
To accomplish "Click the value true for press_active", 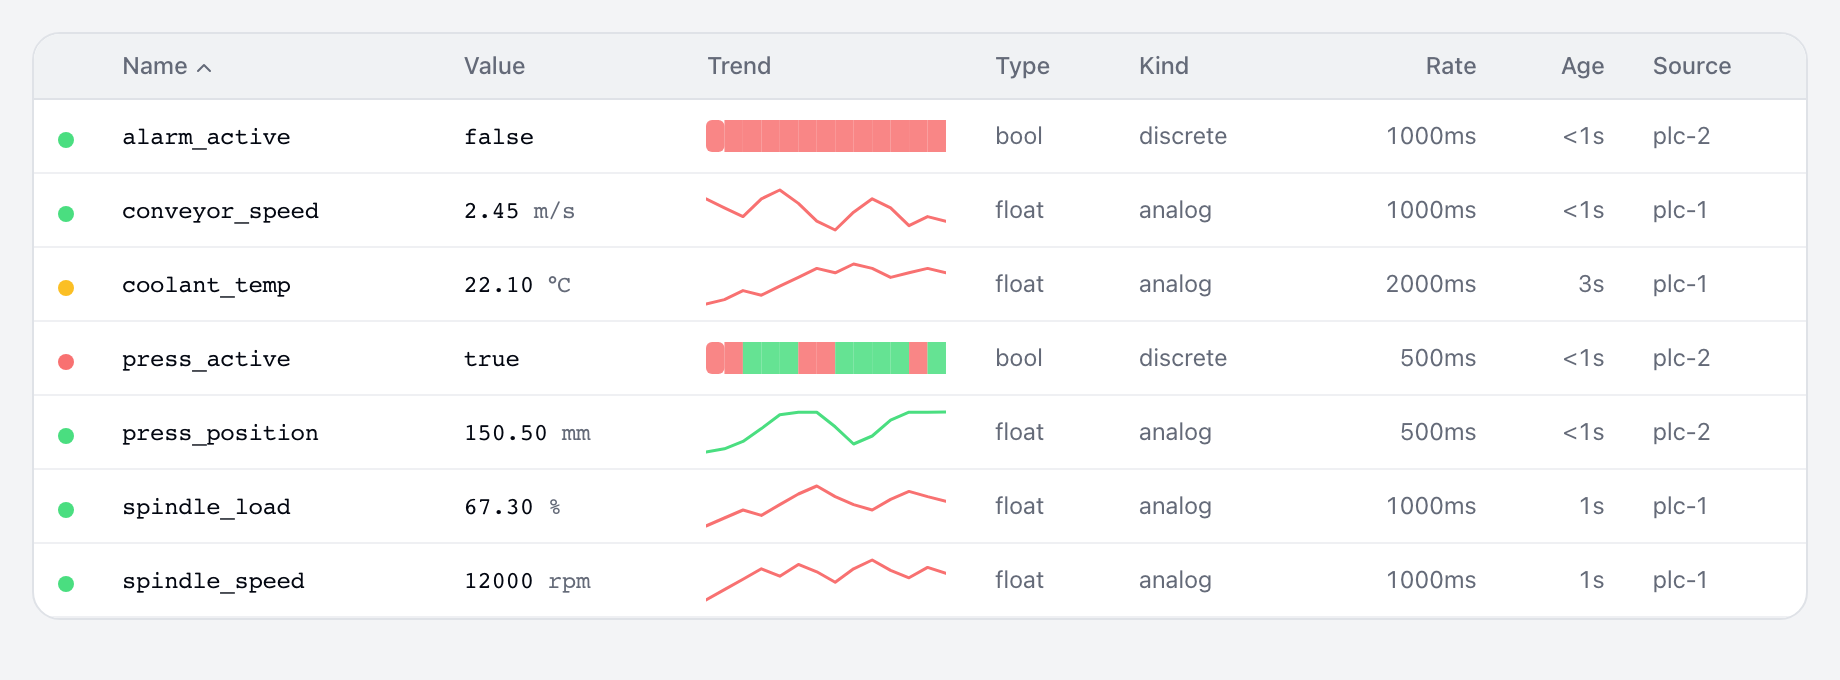I will point(492,359).
